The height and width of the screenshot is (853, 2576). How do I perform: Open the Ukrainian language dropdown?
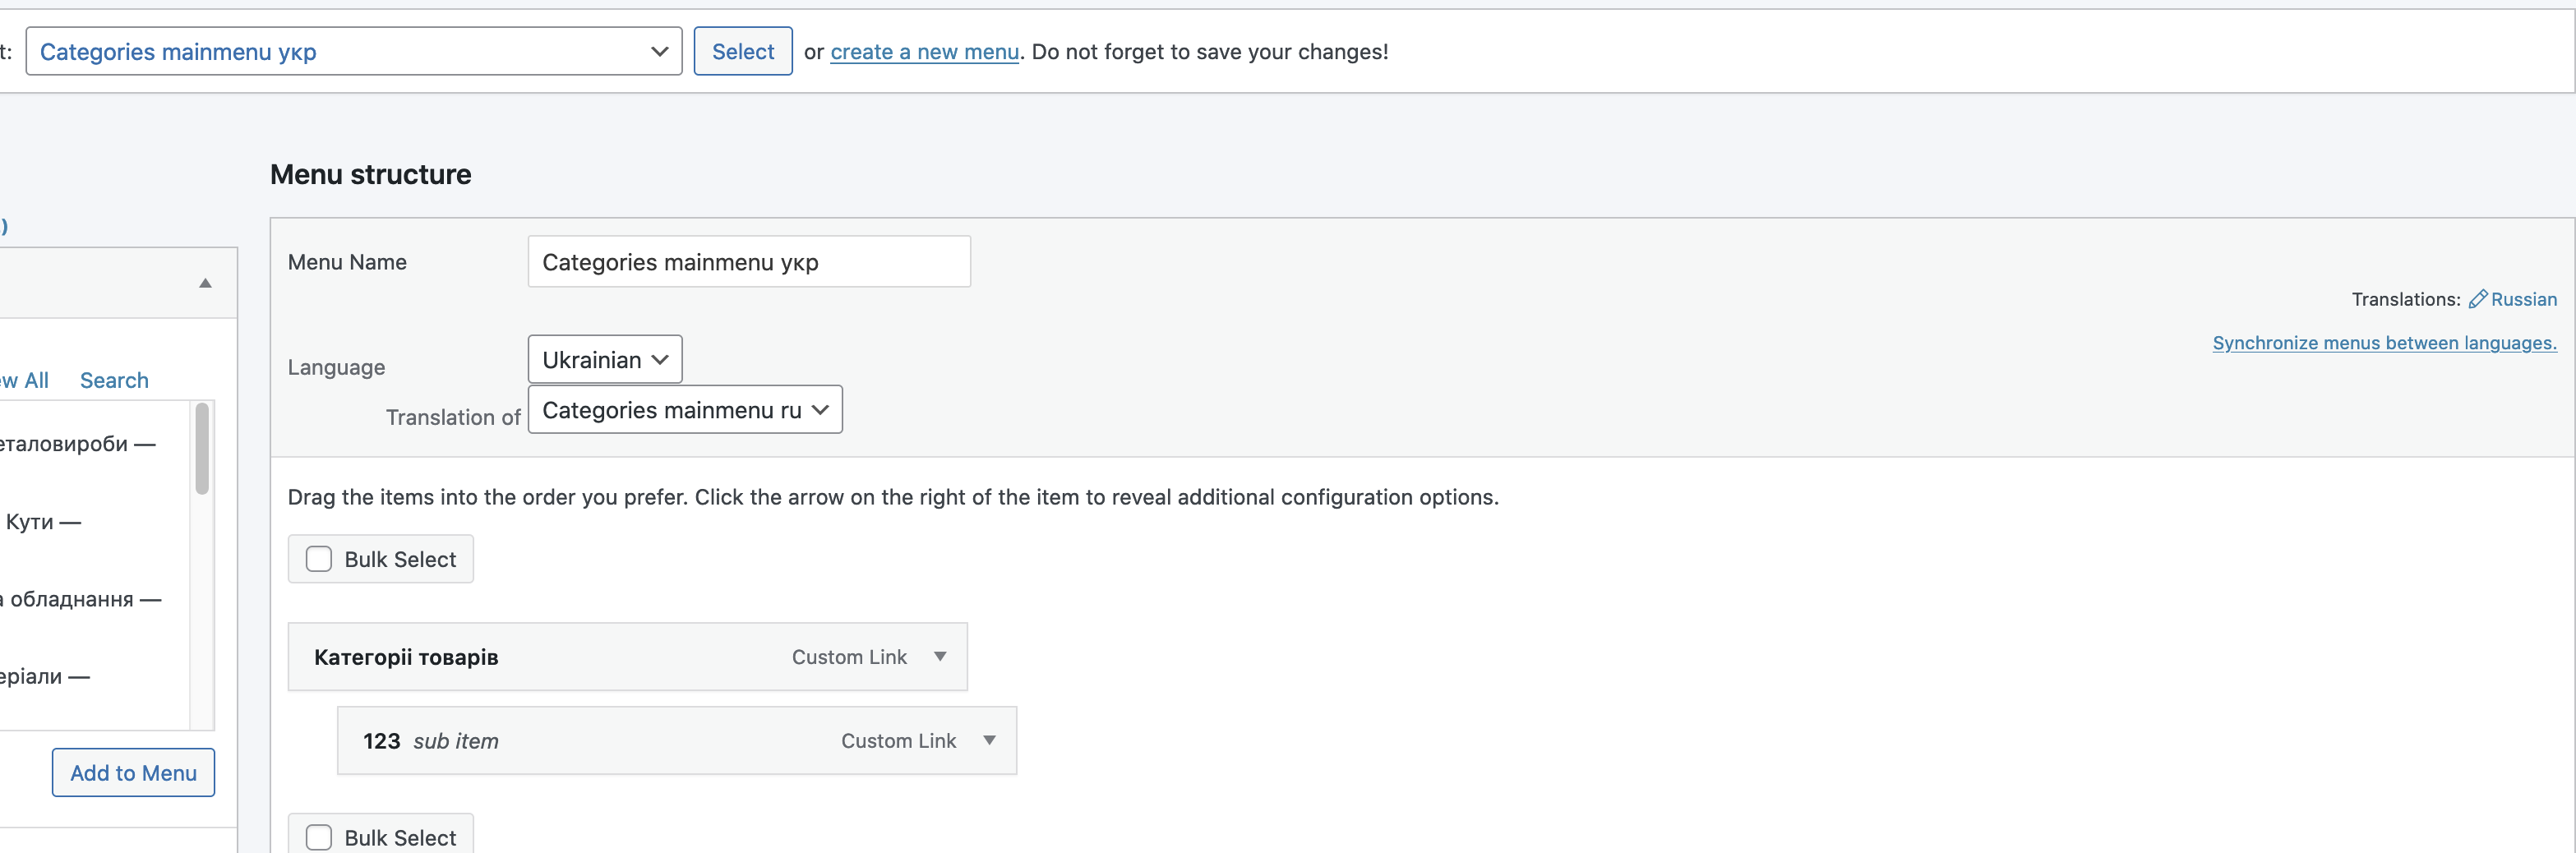604,360
